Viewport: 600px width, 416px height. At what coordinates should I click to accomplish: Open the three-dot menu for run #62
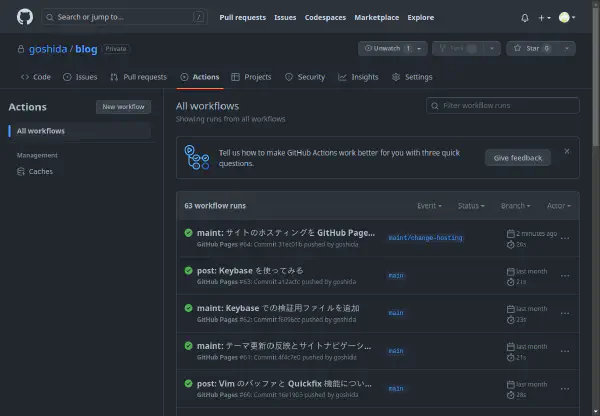point(565,313)
